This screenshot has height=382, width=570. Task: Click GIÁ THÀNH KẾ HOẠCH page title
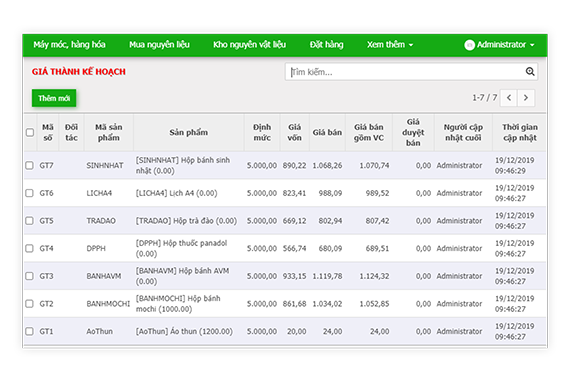79,72
